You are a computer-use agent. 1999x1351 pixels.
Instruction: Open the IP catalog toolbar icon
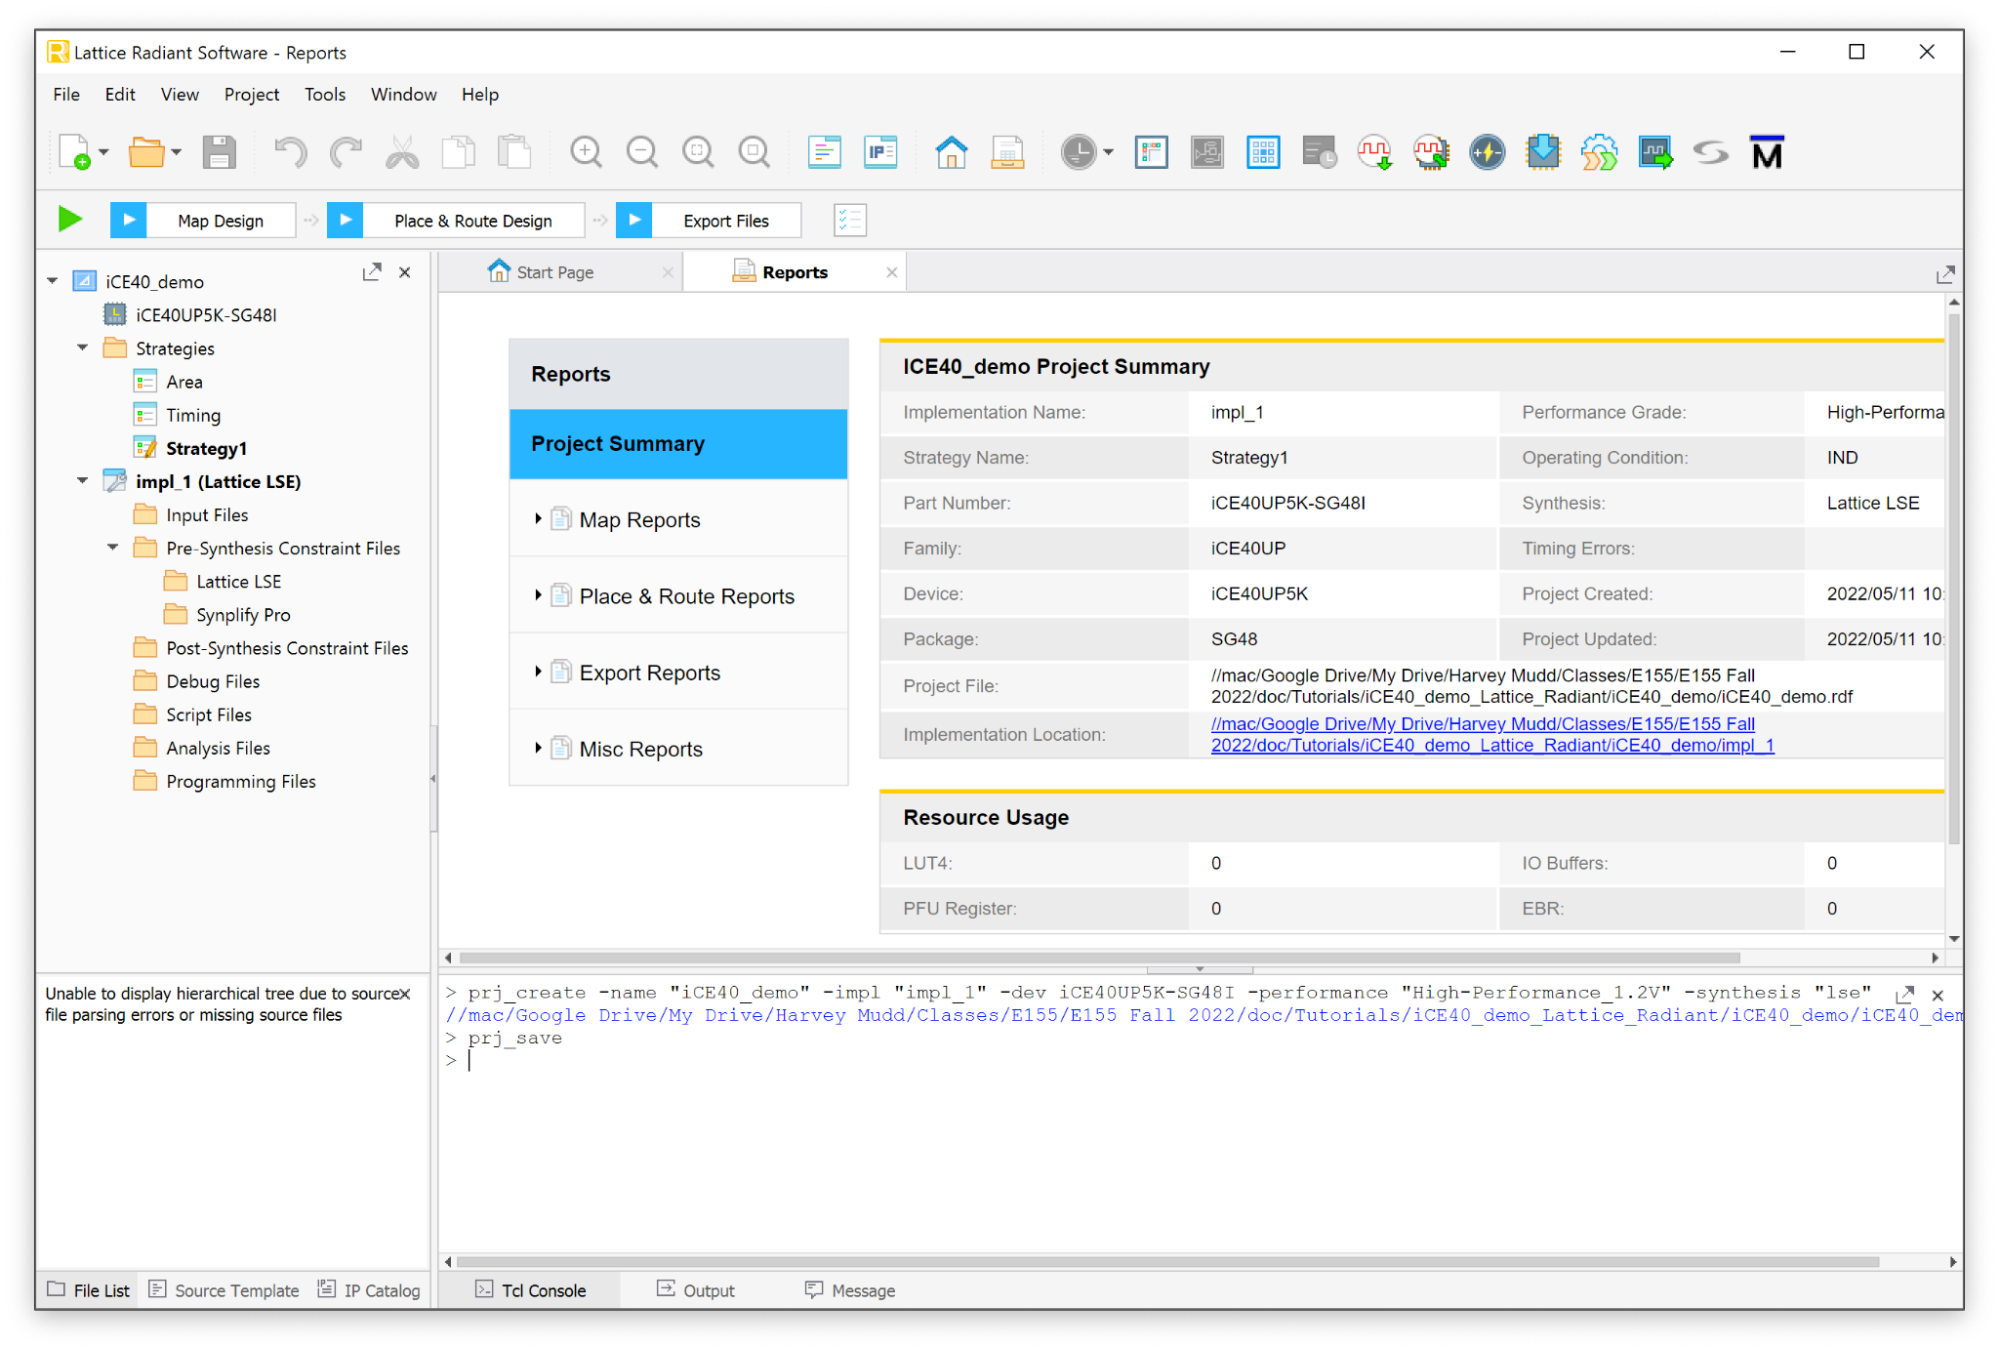pyautogui.click(x=880, y=152)
